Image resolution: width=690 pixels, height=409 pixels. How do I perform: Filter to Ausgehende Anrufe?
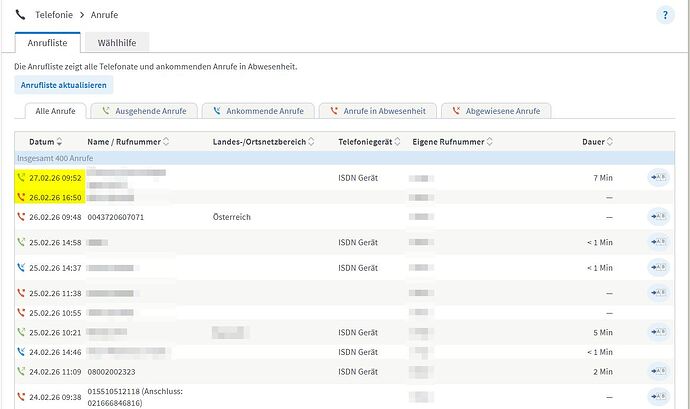point(144,111)
